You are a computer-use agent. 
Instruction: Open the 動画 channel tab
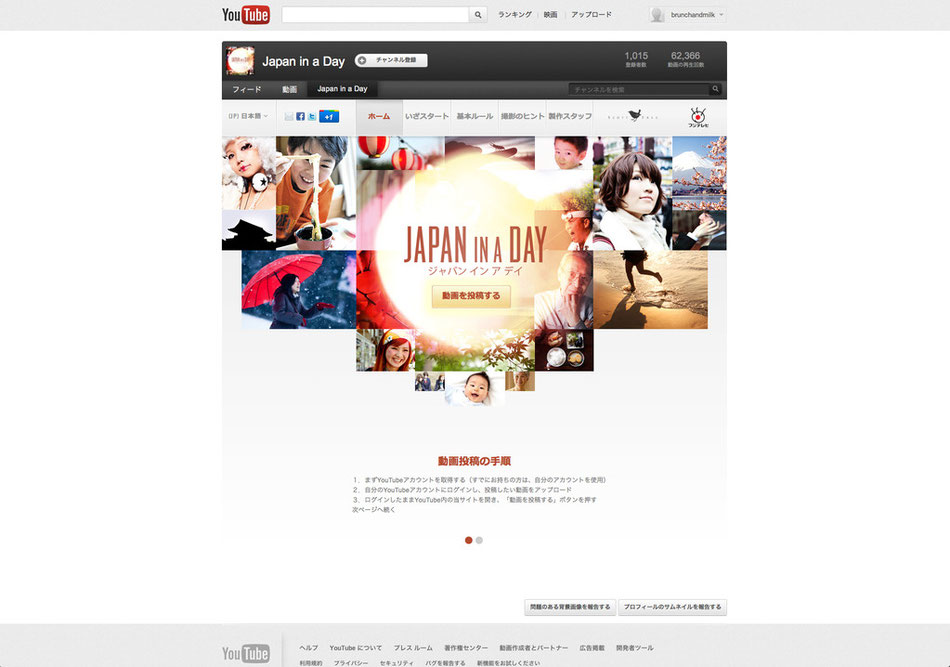[289, 89]
